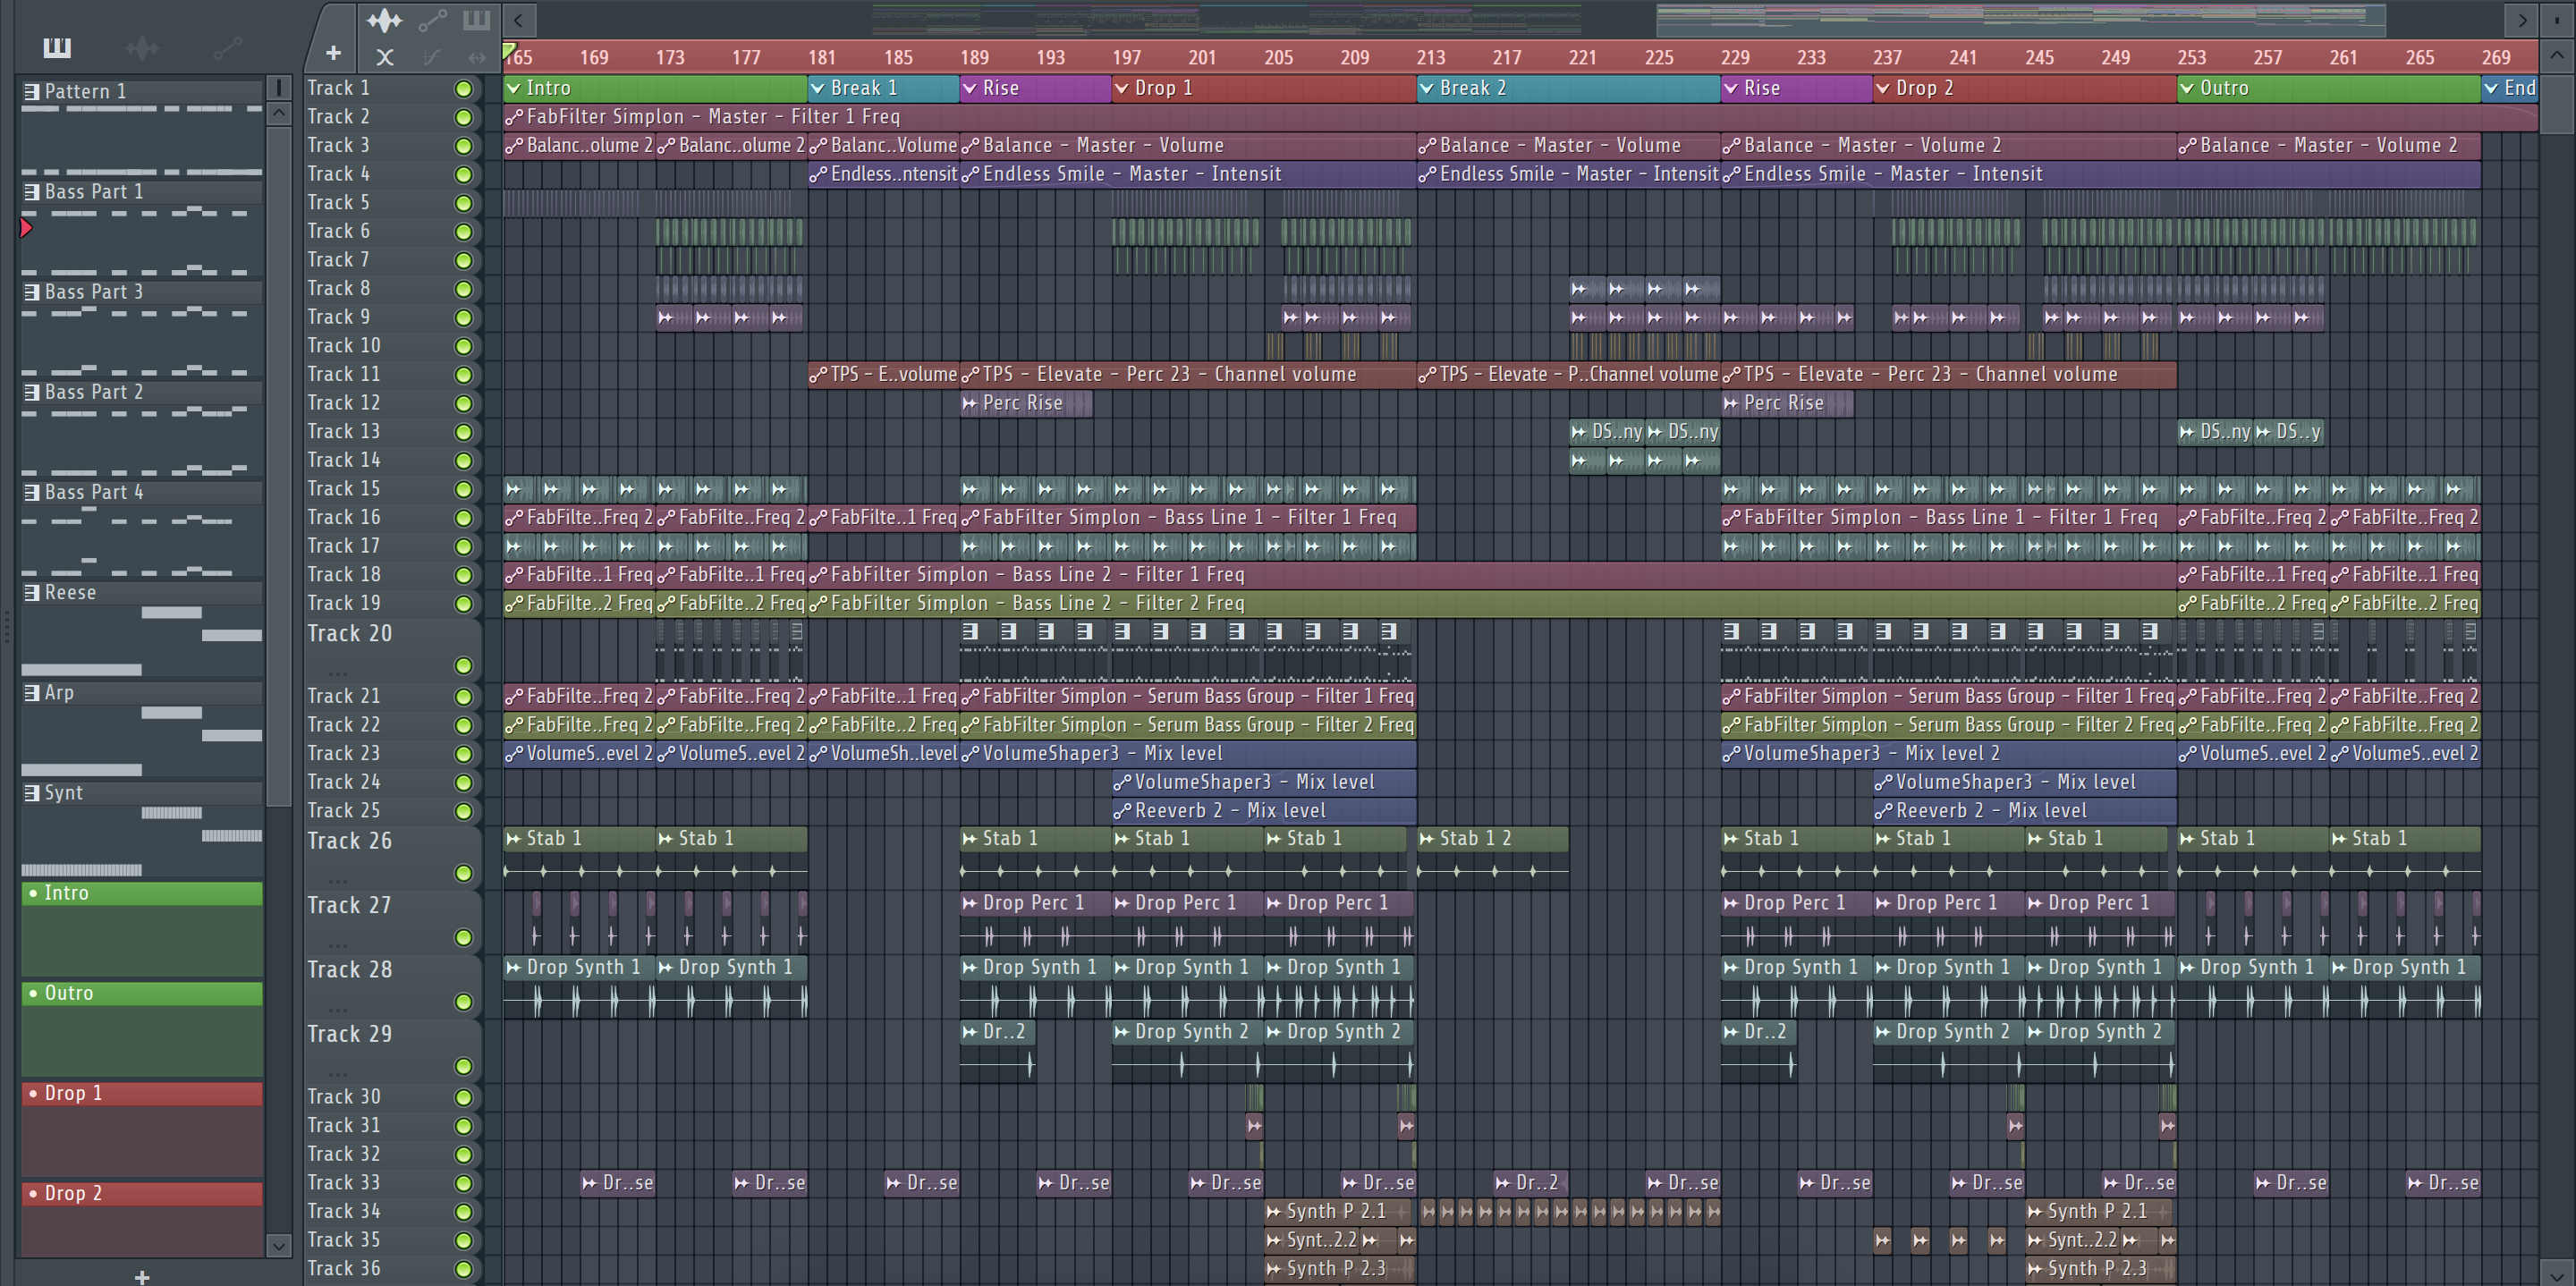Open the Rise marker chevron after Break 1
The height and width of the screenshot is (1286, 2576).
click(970, 88)
